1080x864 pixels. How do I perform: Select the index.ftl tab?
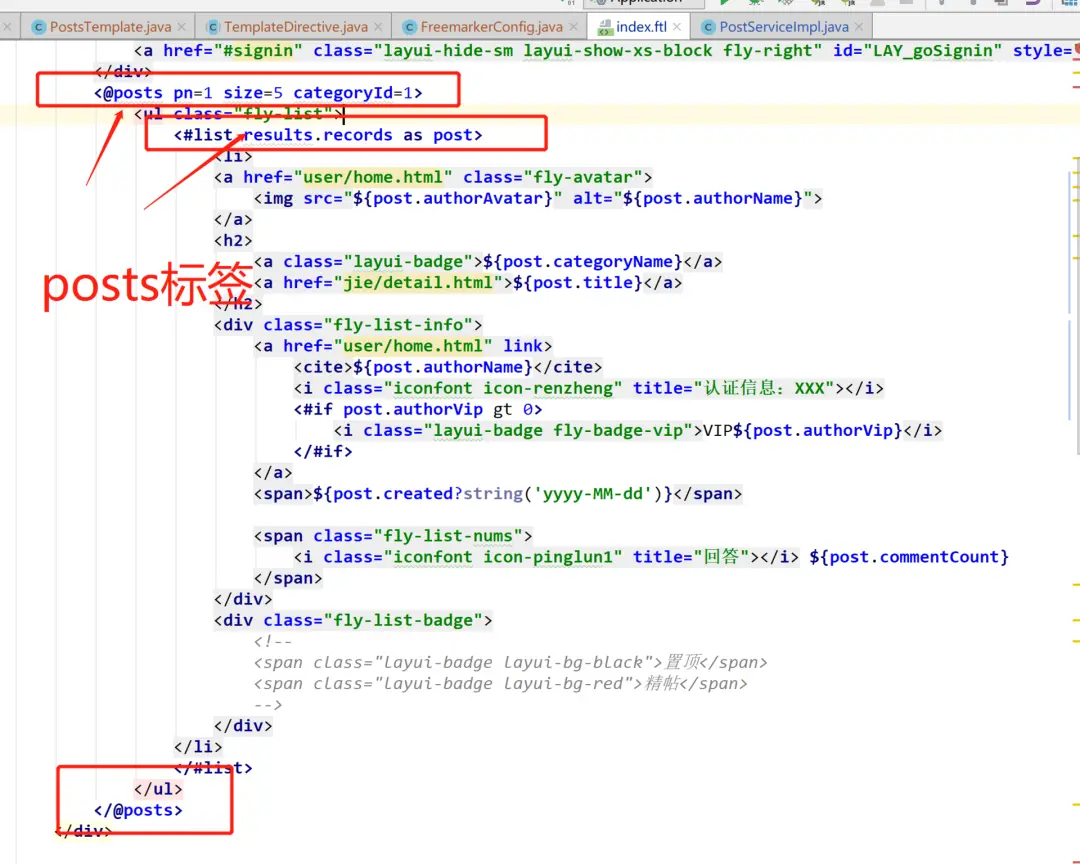[x=641, y=27]
